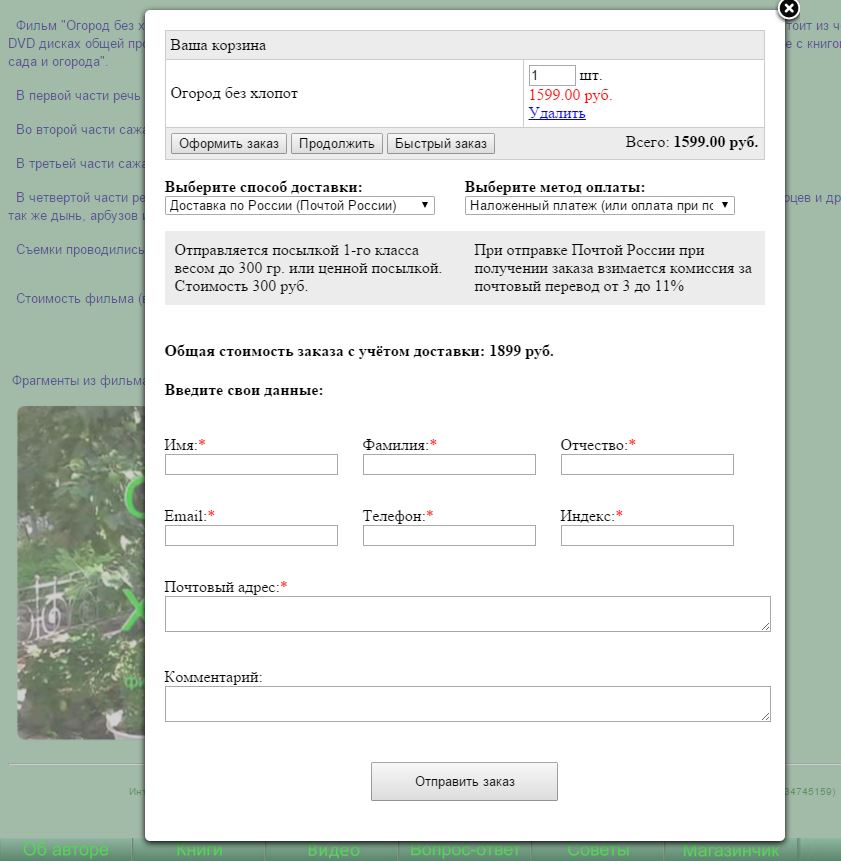Click the Индекс input field
This screenshot has width=841, height=861.
pyautogui.click(x=647, y=535)
